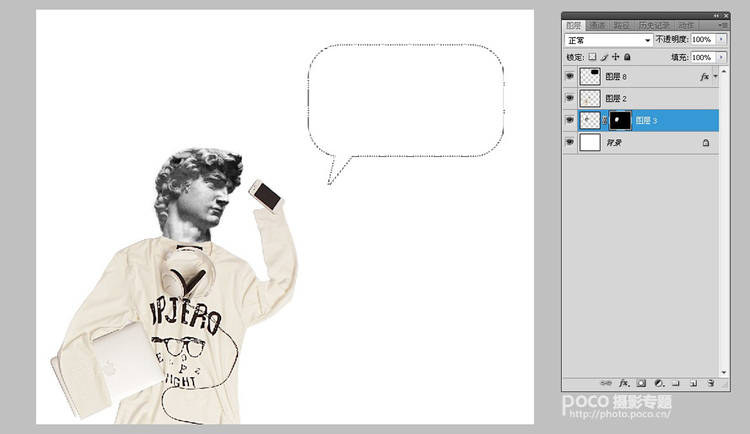
Task: Click the link layers icon
Action: (607, 383)
